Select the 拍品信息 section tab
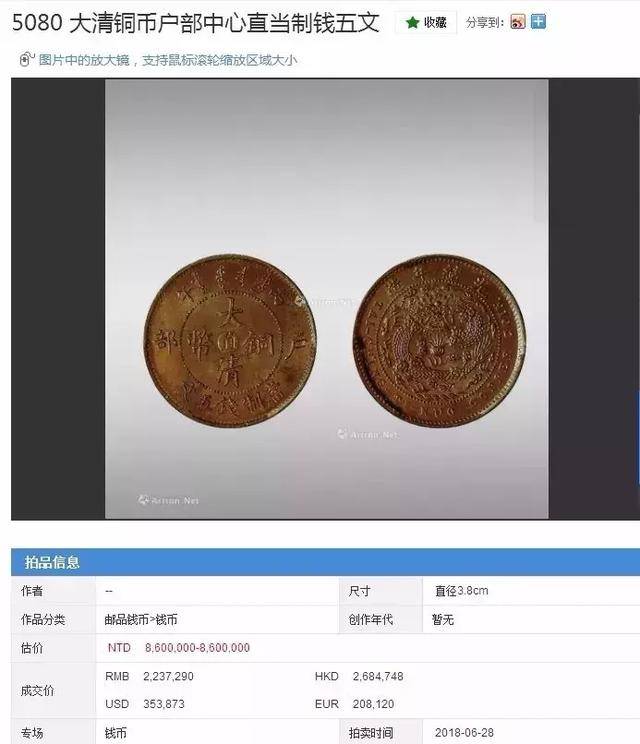 [52, 563]
